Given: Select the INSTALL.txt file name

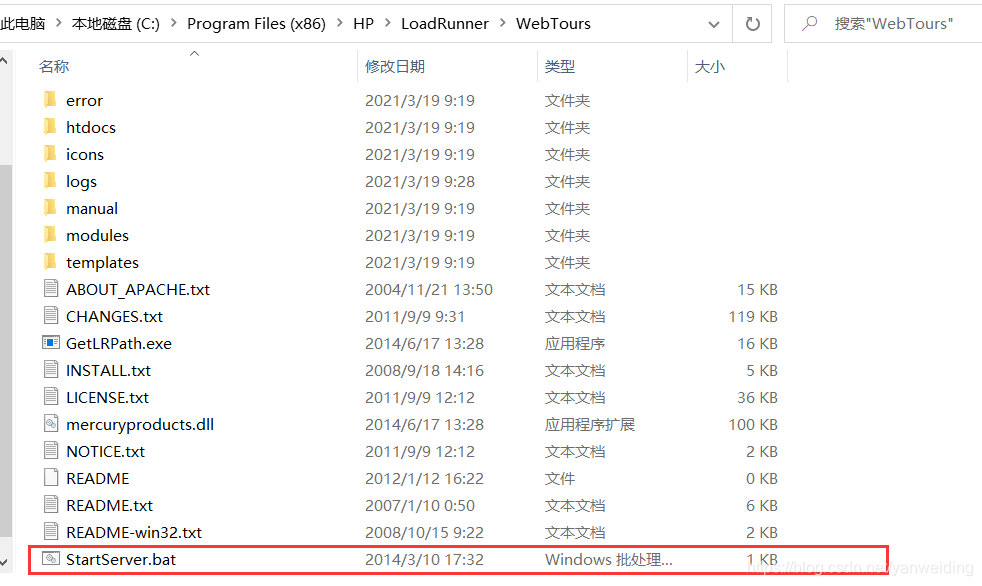Looking at the screenshot, I should tap(108, 370).
